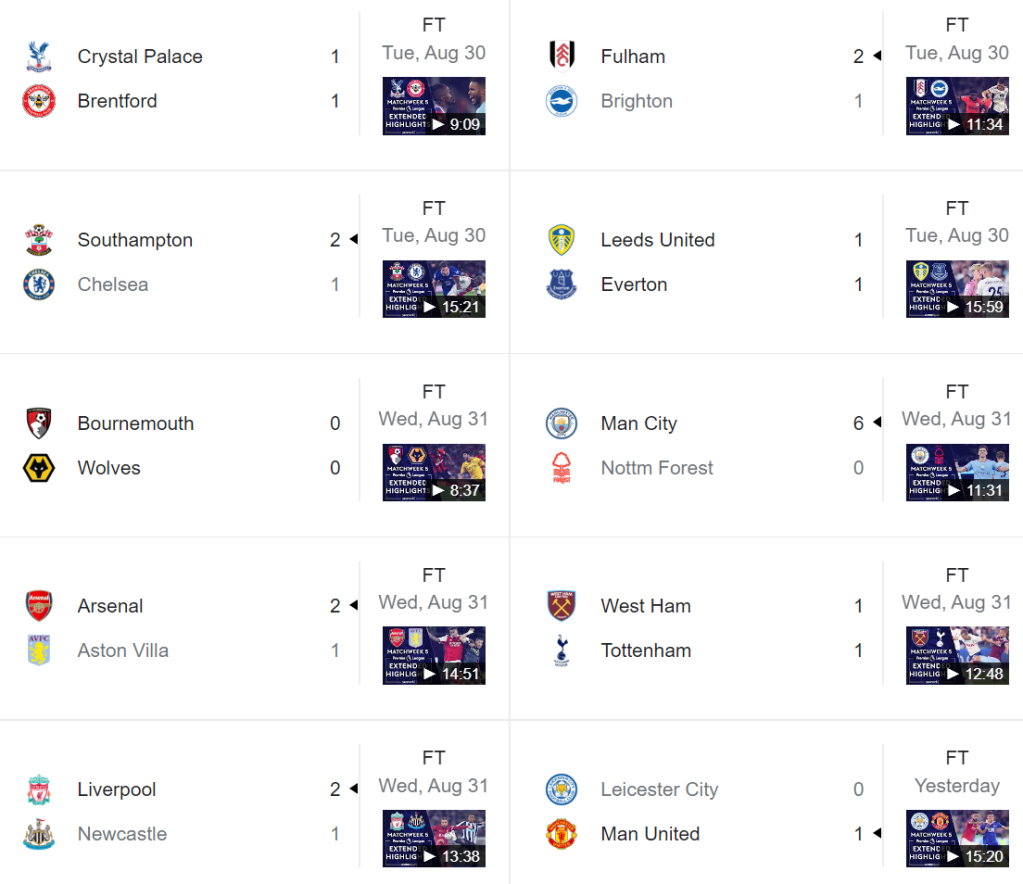Click the Nottm Forest team logo
The height and width of the screenshot is (884, 1023).
click(x=562, y=468)
